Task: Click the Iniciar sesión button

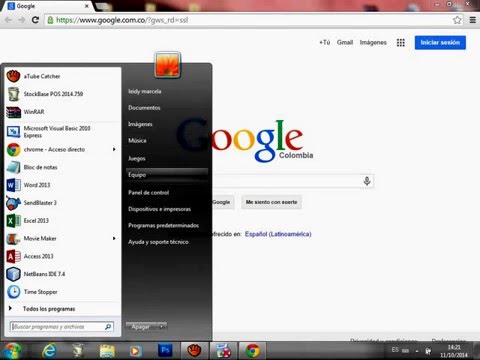Action: click(x=440, y=43)
